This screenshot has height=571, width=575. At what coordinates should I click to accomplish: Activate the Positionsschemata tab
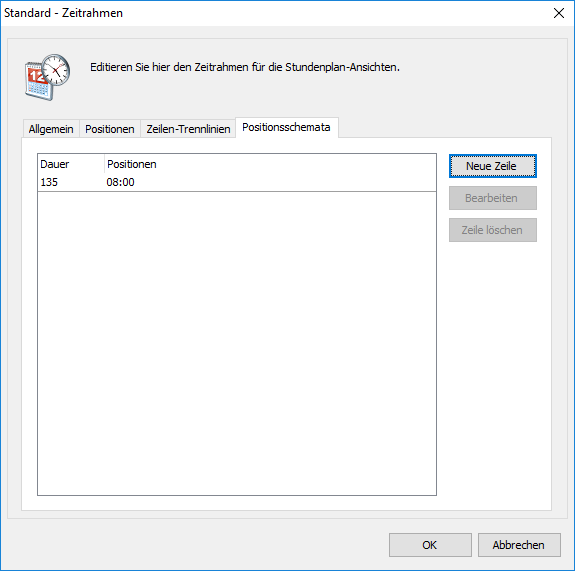286,128
